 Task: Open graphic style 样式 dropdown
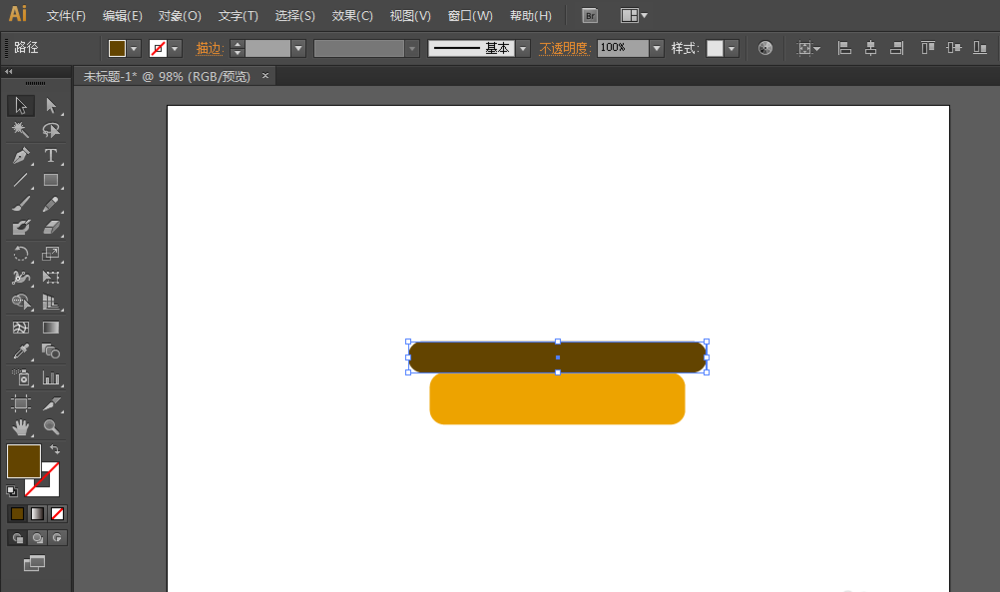click(732, 48)
